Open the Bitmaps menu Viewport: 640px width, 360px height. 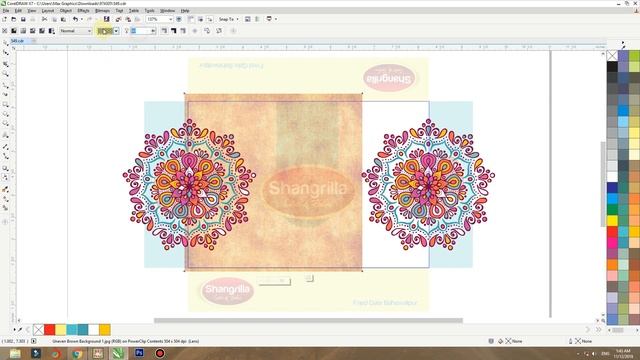pyautogui.click(x=102, y=11)
